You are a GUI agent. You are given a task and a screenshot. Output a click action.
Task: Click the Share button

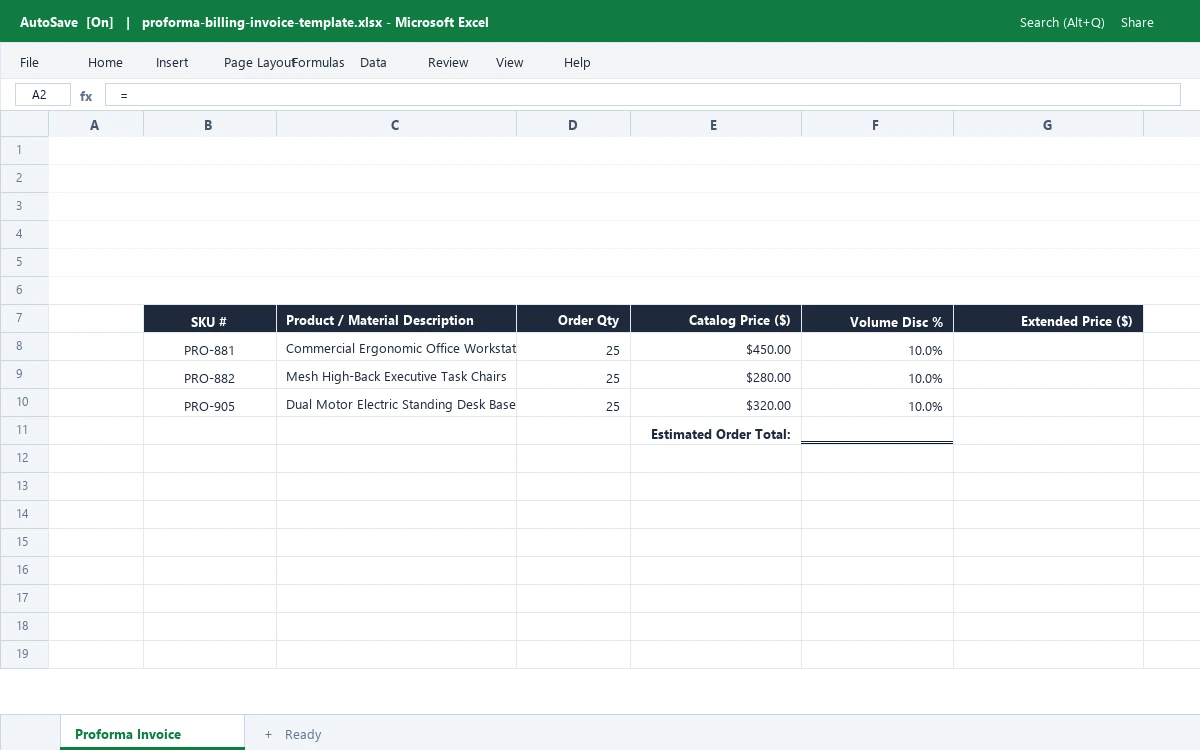tap(1137, 22)
